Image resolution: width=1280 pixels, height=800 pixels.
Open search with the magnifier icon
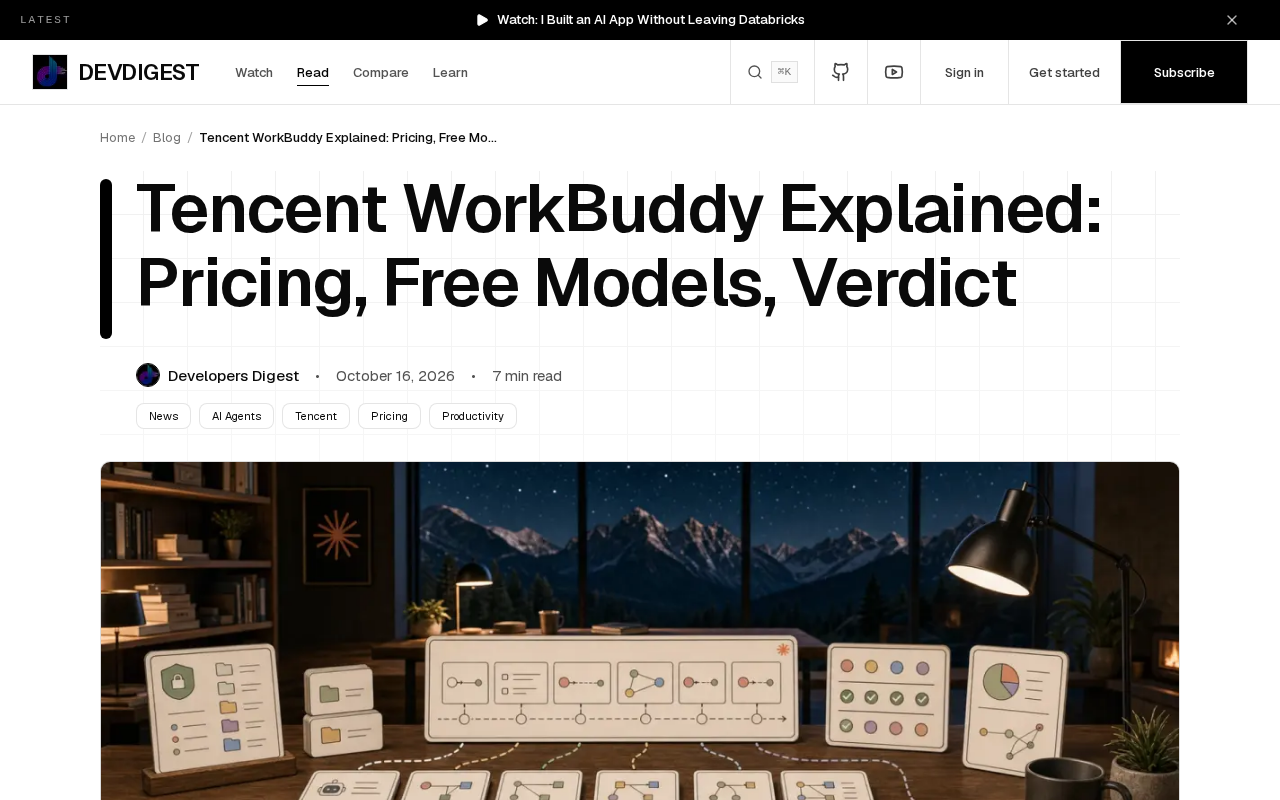[x=755, y=72]
